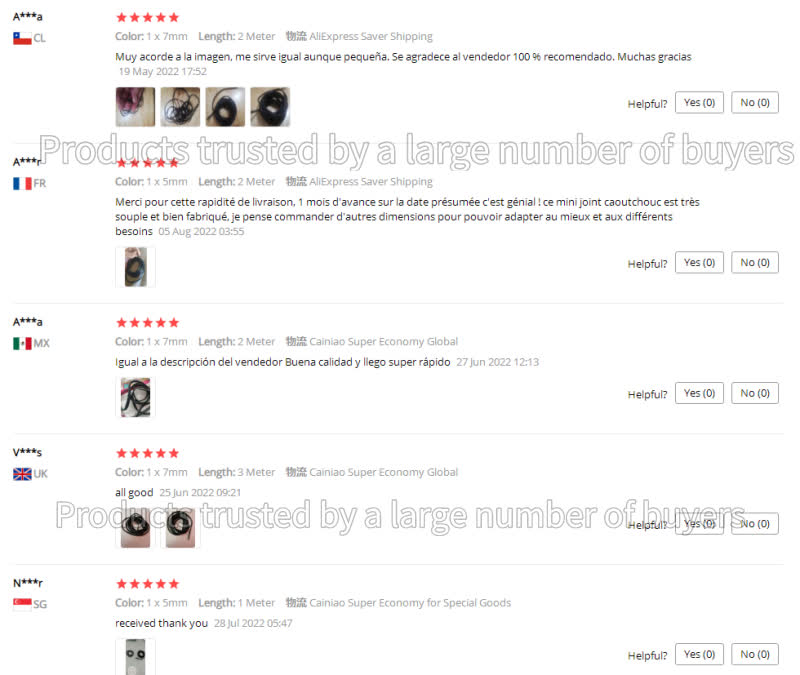
Task: Click the UK flag icon
Action: [x=22, y=474]
